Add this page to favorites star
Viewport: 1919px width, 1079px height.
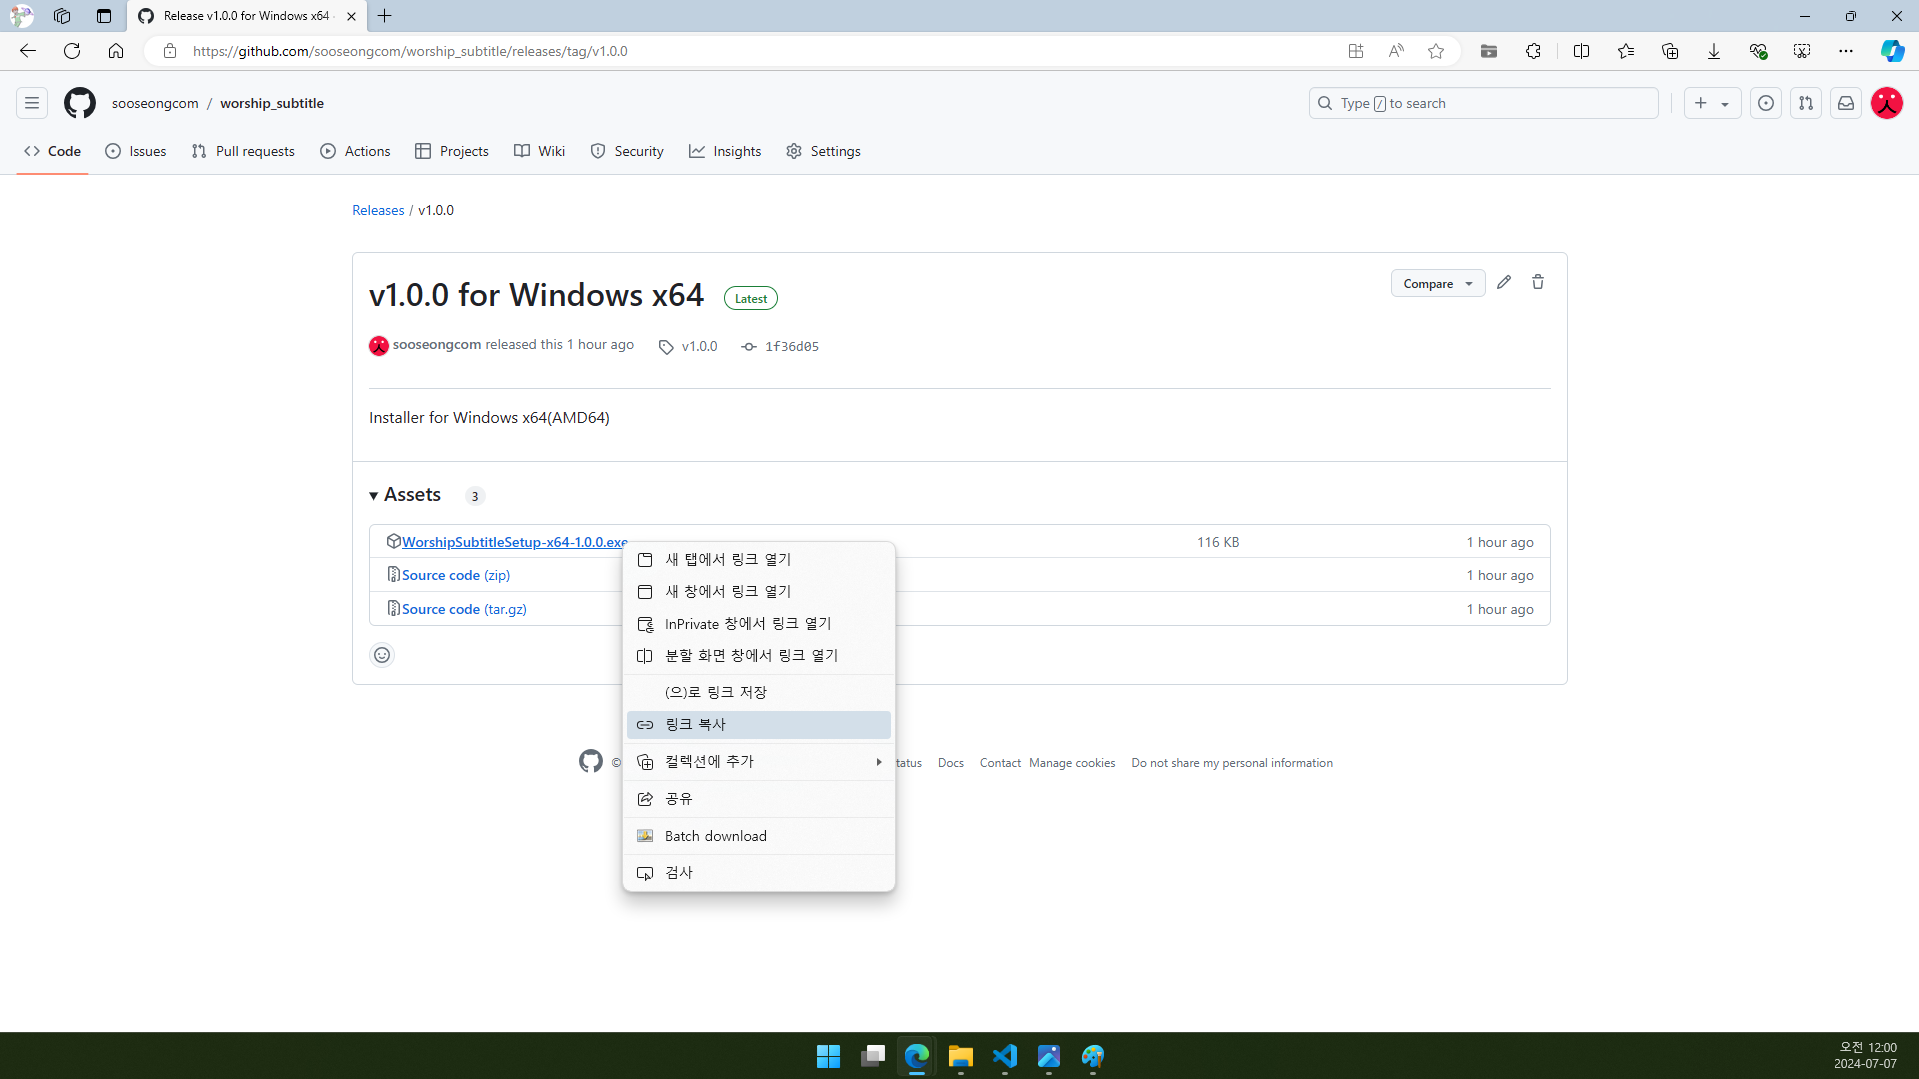click(x=1436, y=51)
